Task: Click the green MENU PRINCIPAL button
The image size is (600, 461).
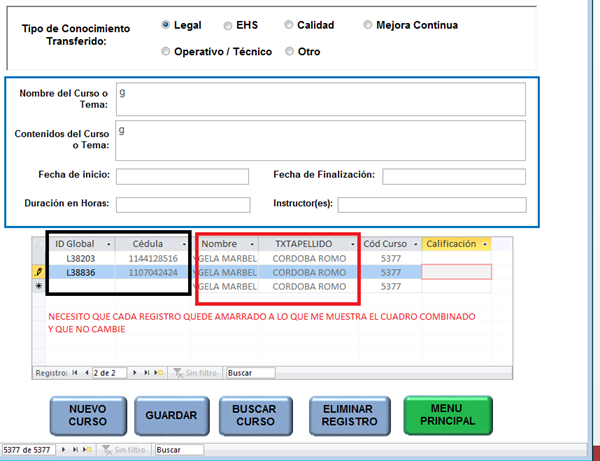Action: (x=448, y=416)
